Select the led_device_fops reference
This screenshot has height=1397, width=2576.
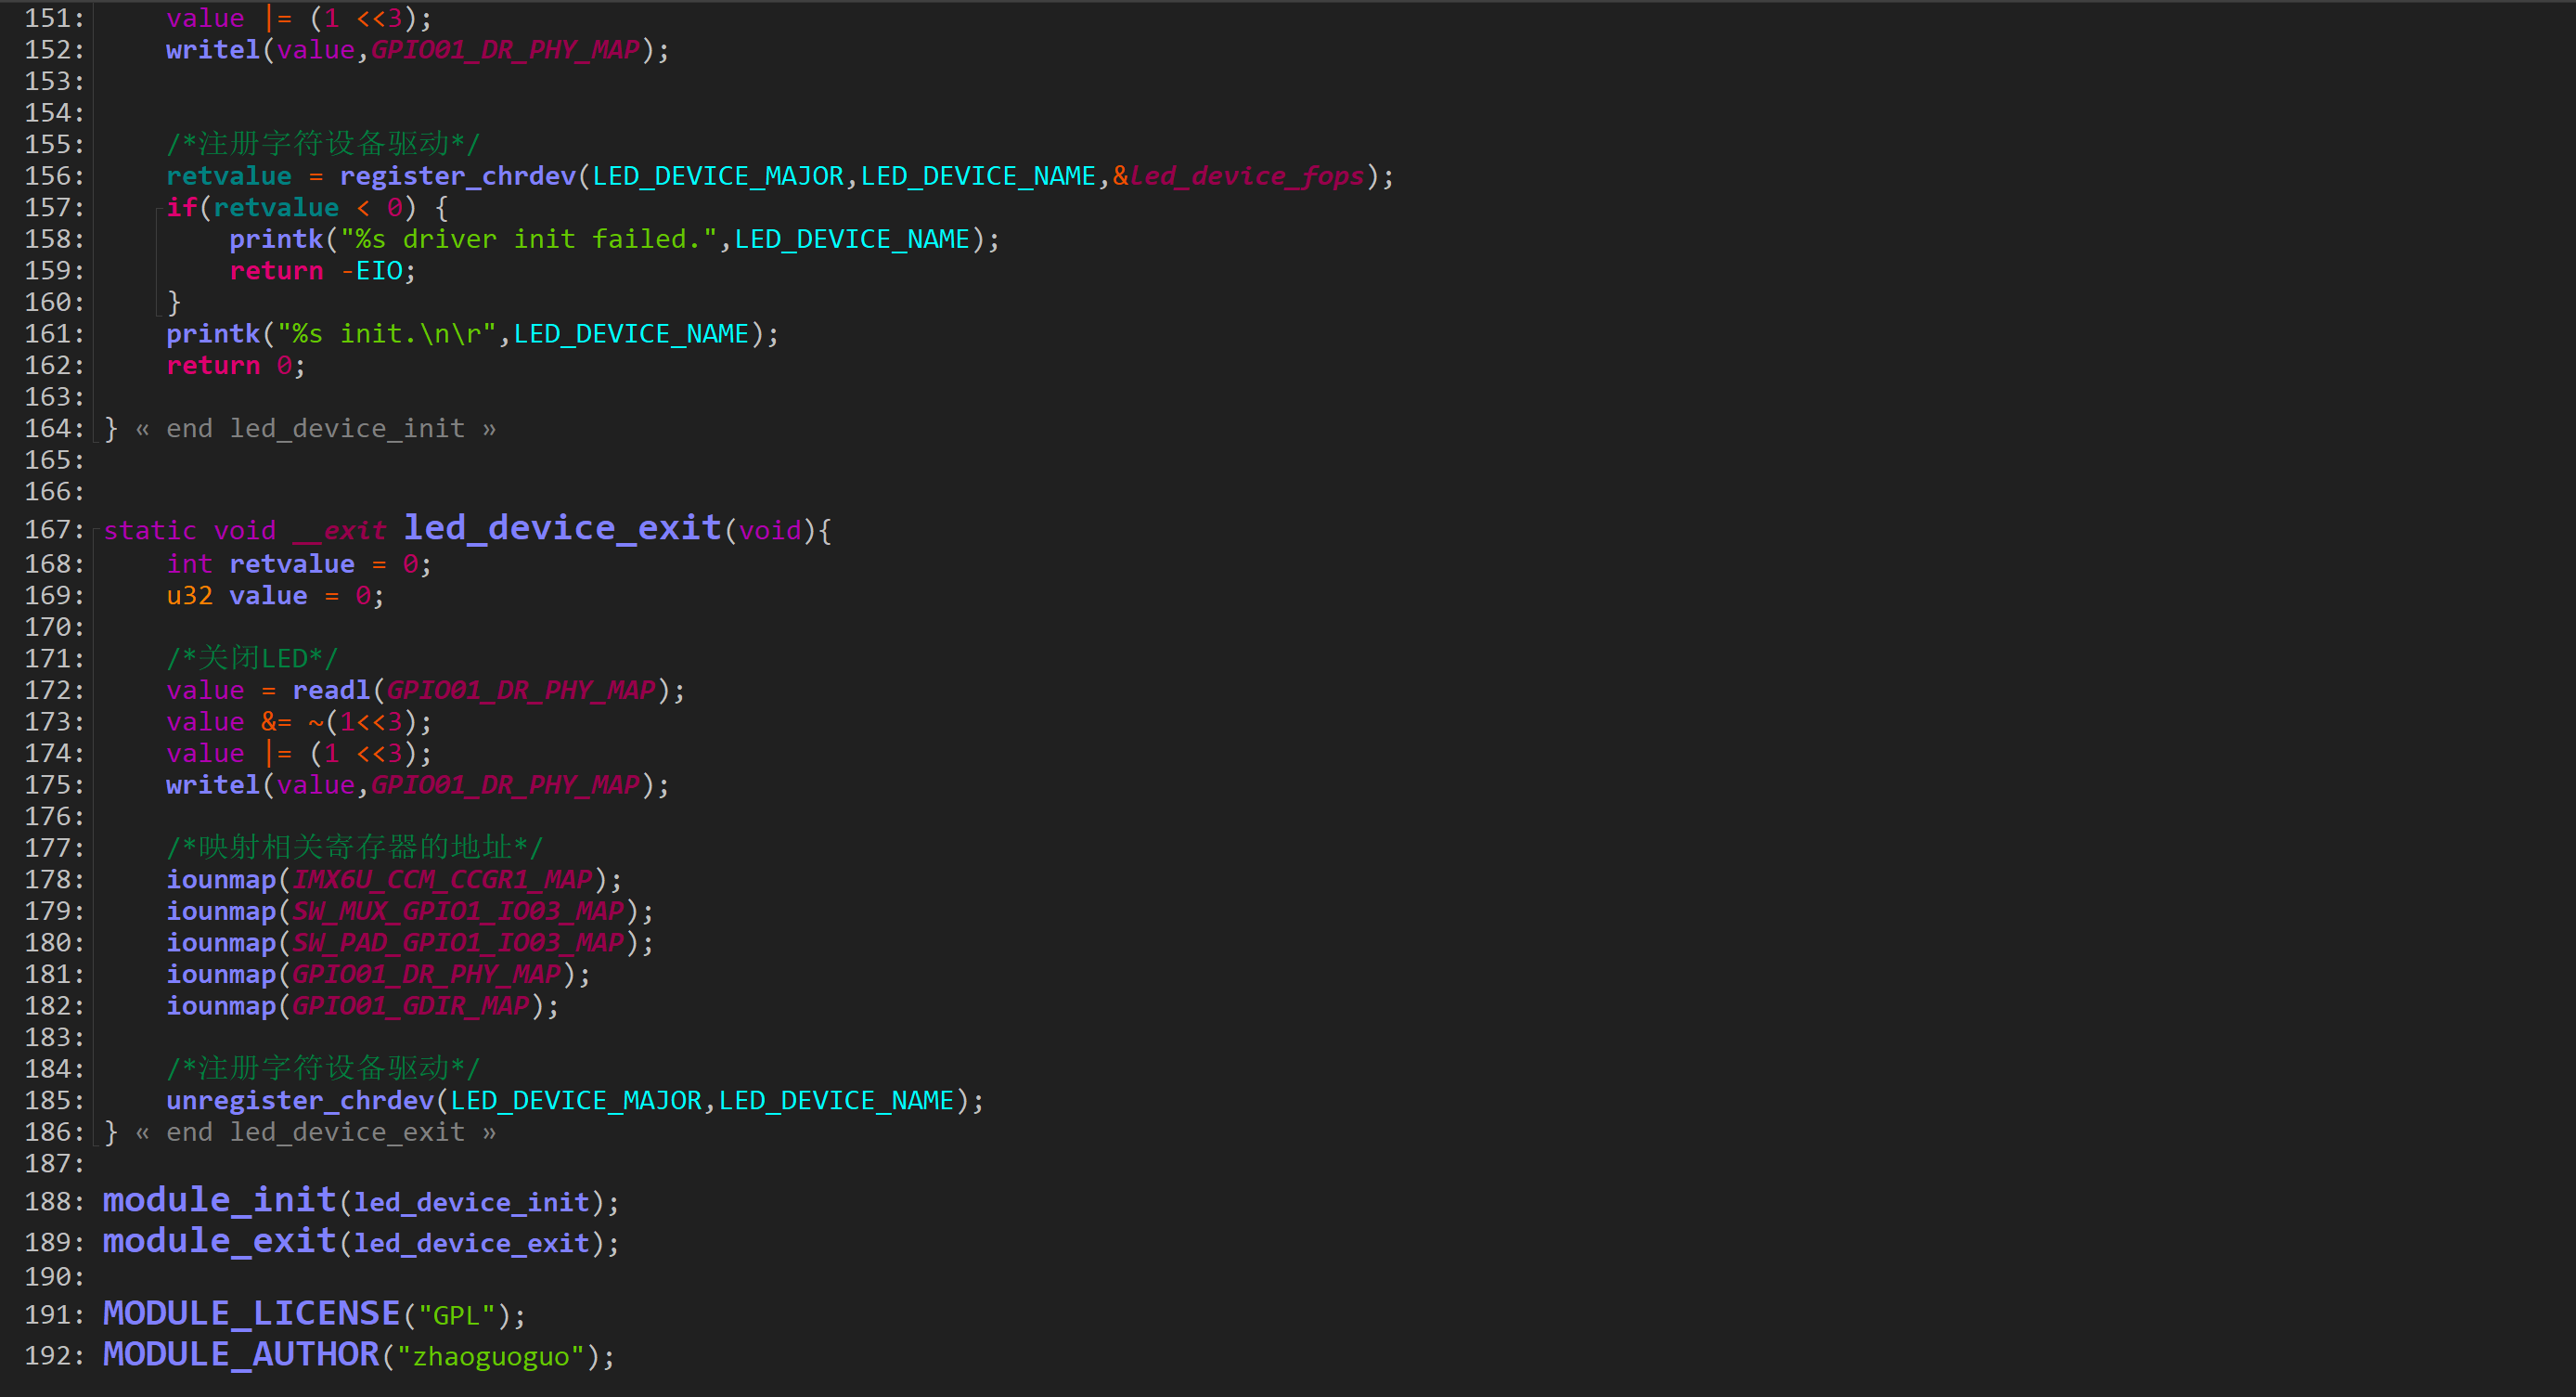[1246, 176]
